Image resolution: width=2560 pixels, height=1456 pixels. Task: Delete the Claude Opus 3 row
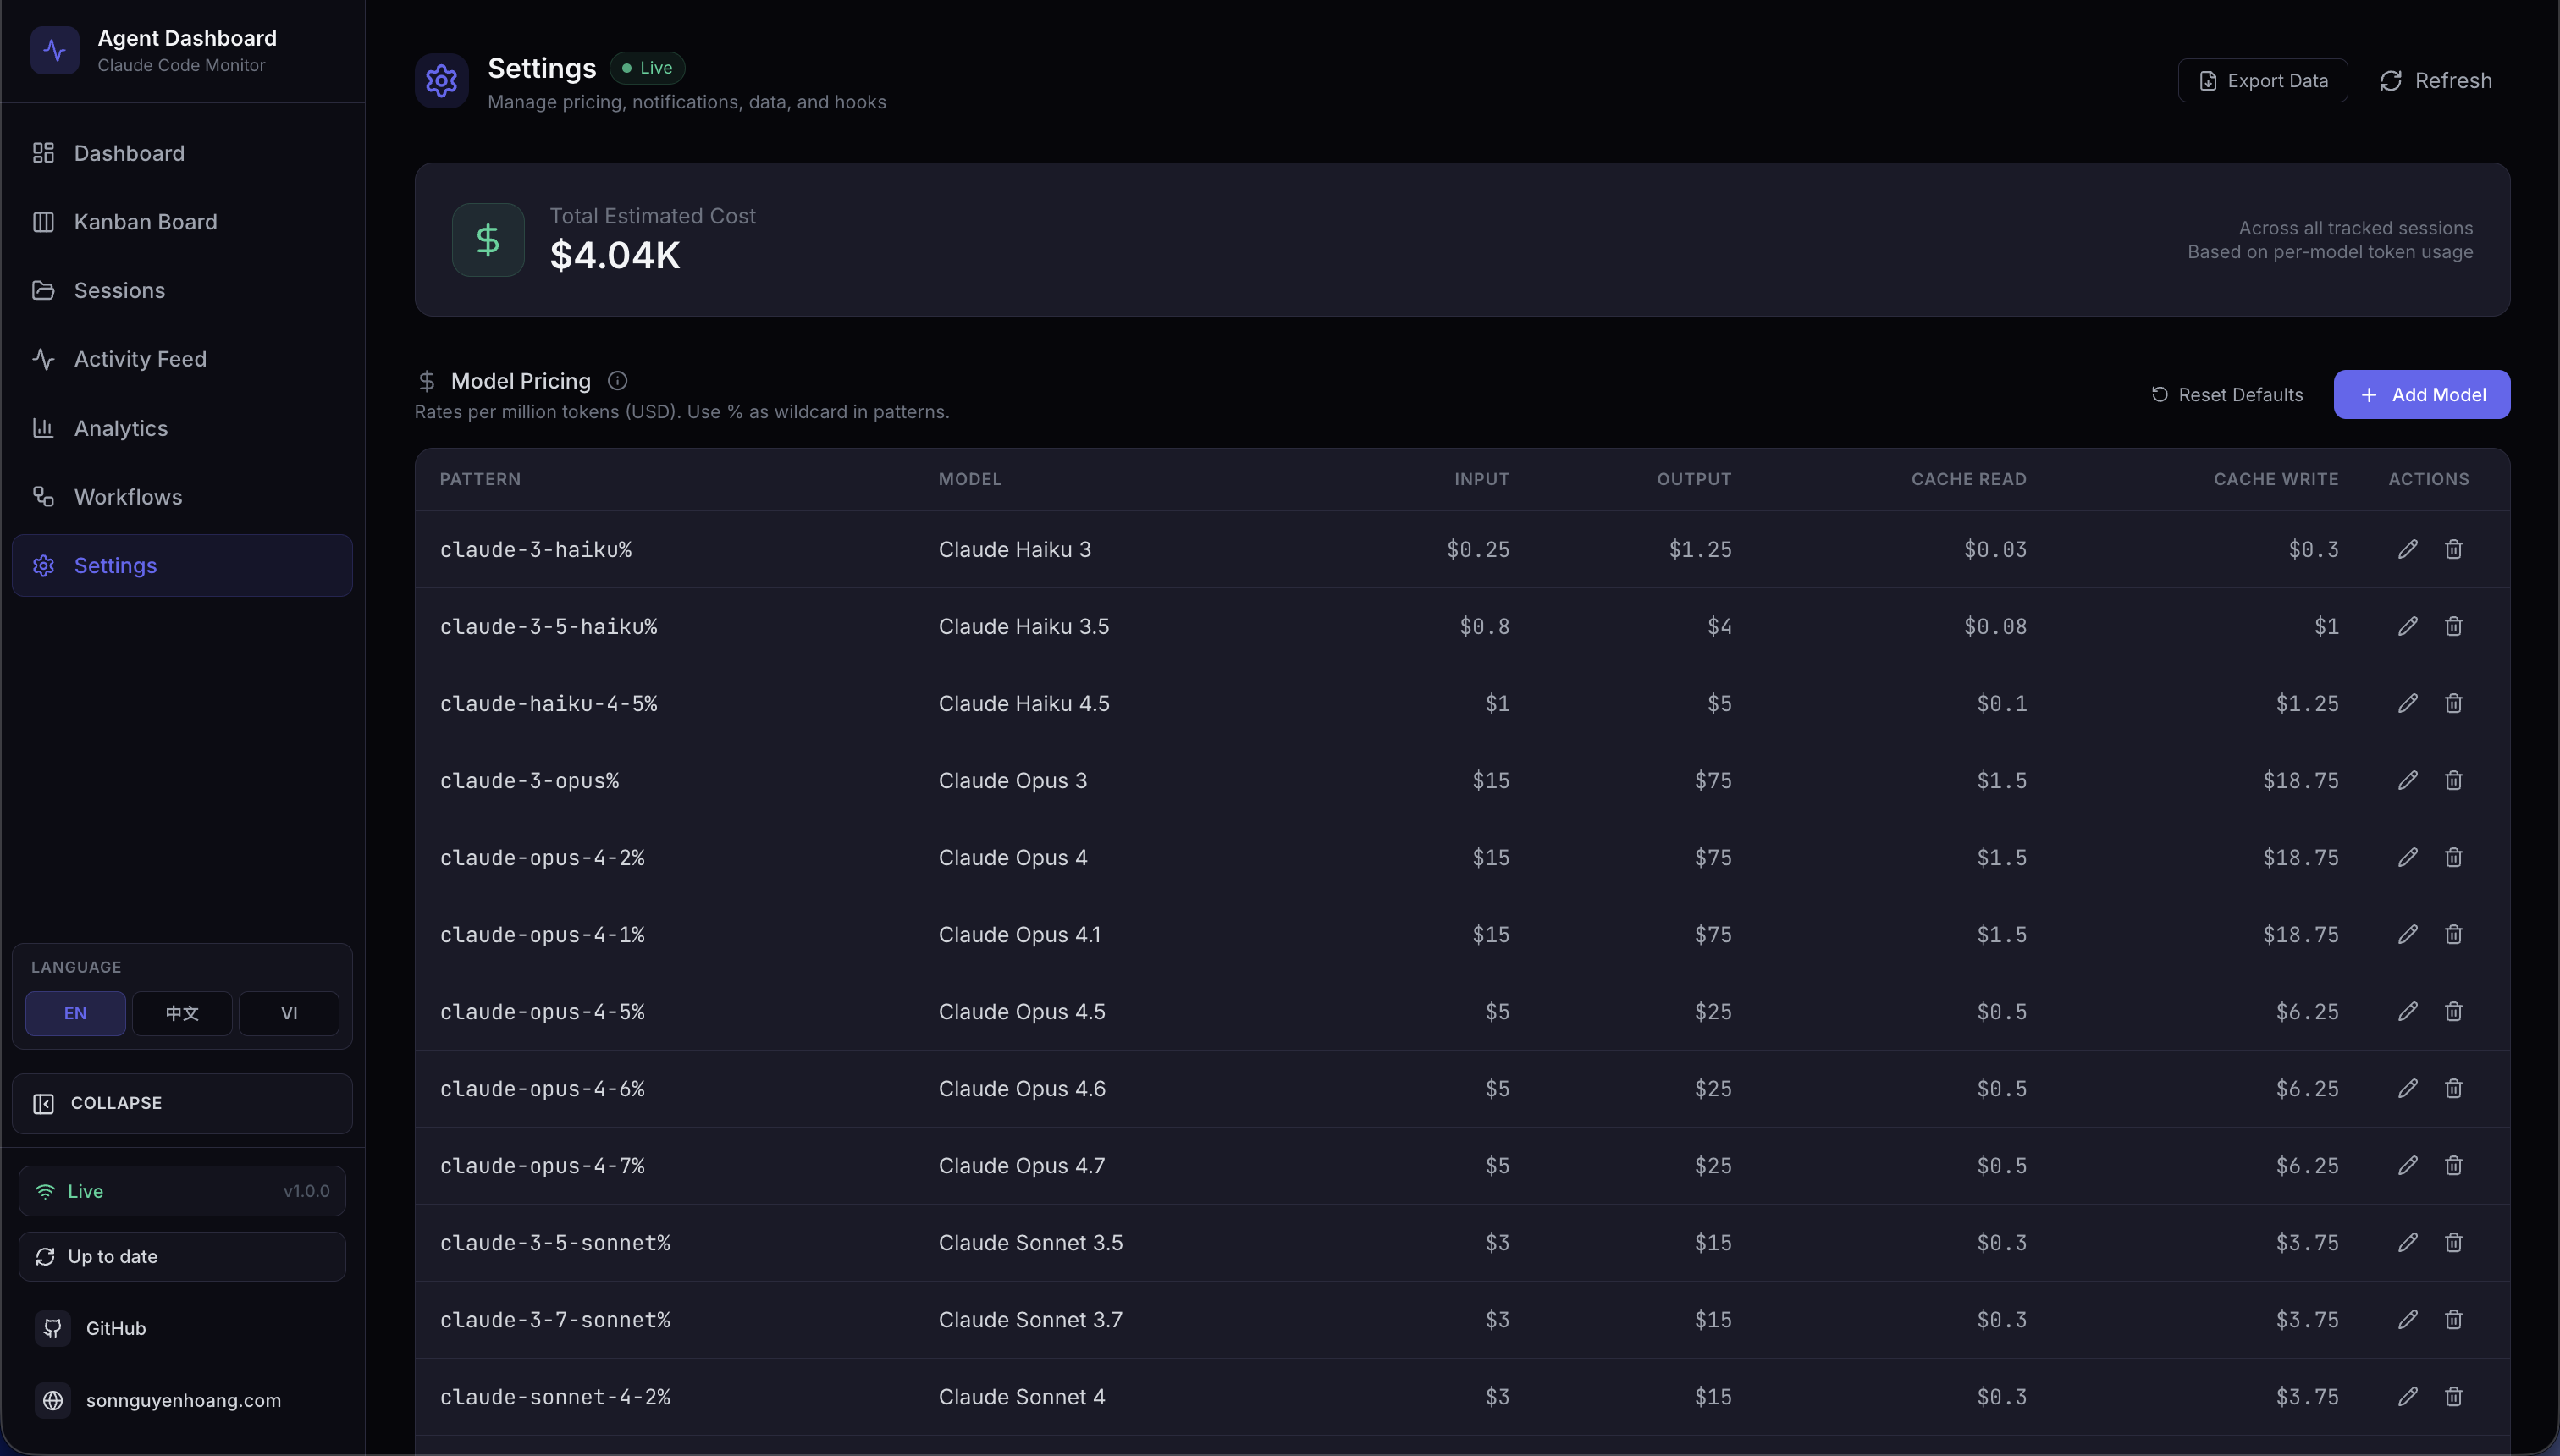tap(2453, 780)
